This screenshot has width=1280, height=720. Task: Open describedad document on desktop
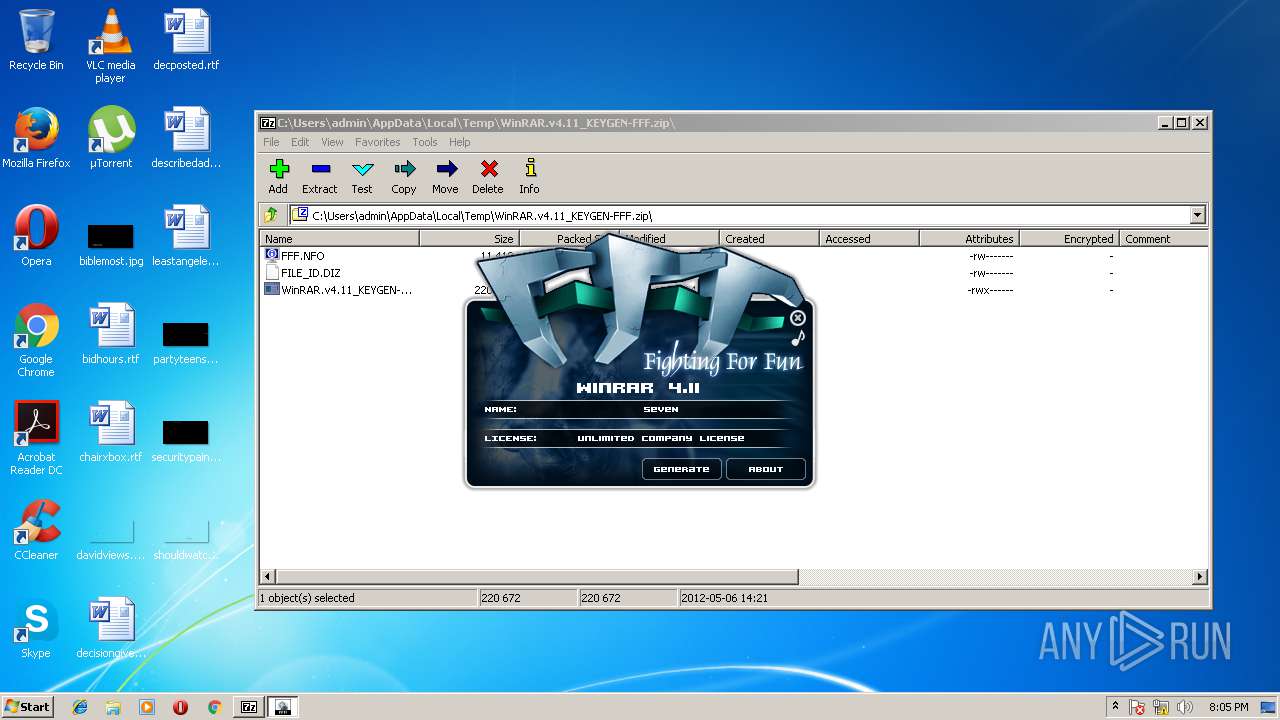coord(186,138)
